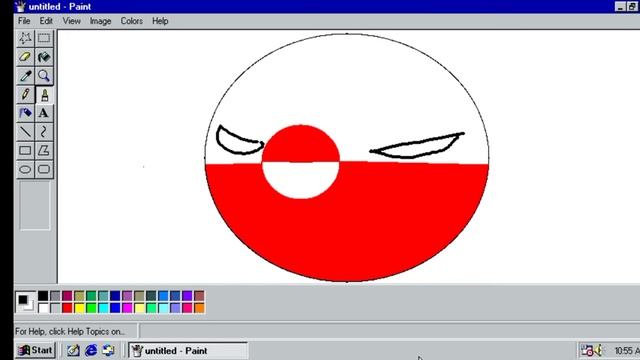Click the untitled - Paint taskbar button
This screenshot has height=360, width=640.
pos(188,351)
